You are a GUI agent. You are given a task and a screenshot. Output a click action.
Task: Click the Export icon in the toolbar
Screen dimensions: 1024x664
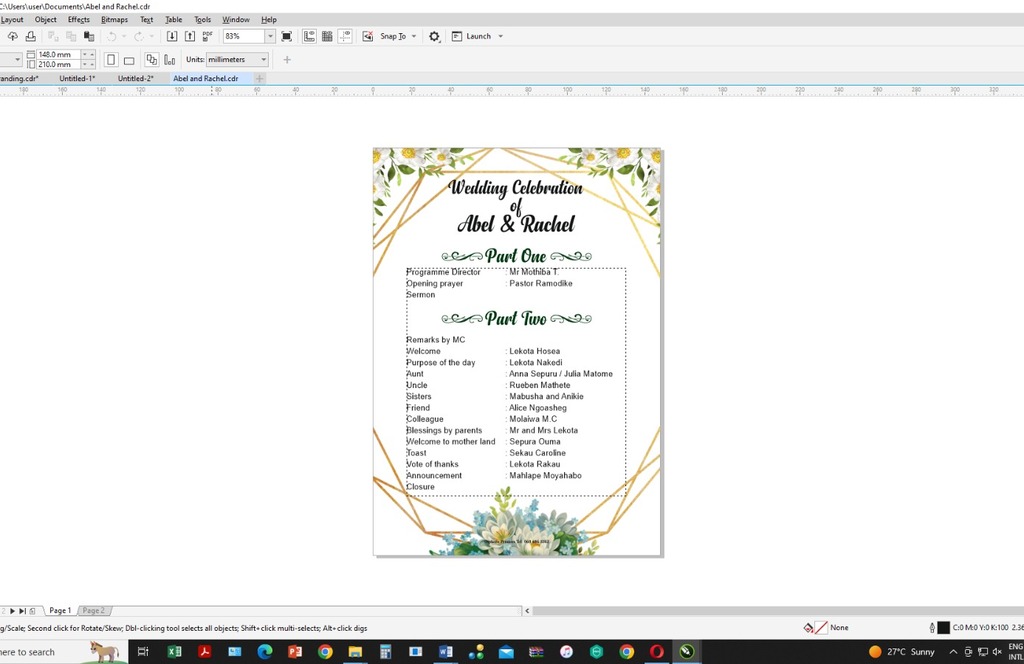190,36
